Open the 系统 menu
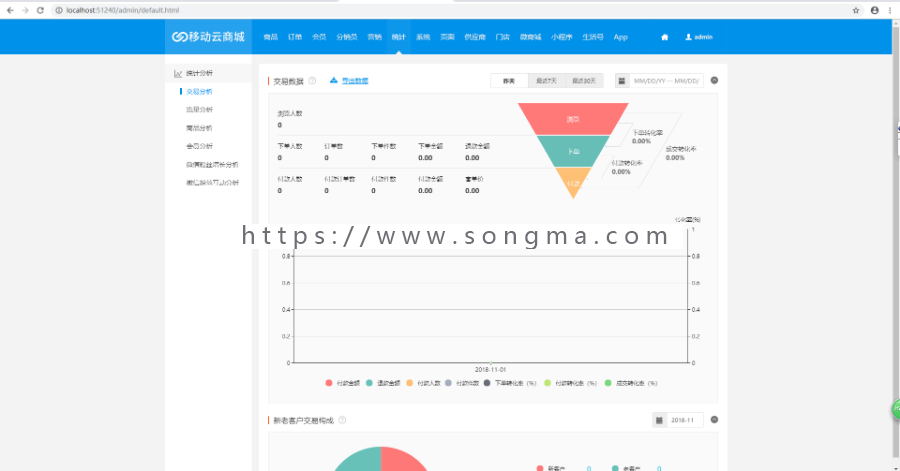 click(423, 37)
